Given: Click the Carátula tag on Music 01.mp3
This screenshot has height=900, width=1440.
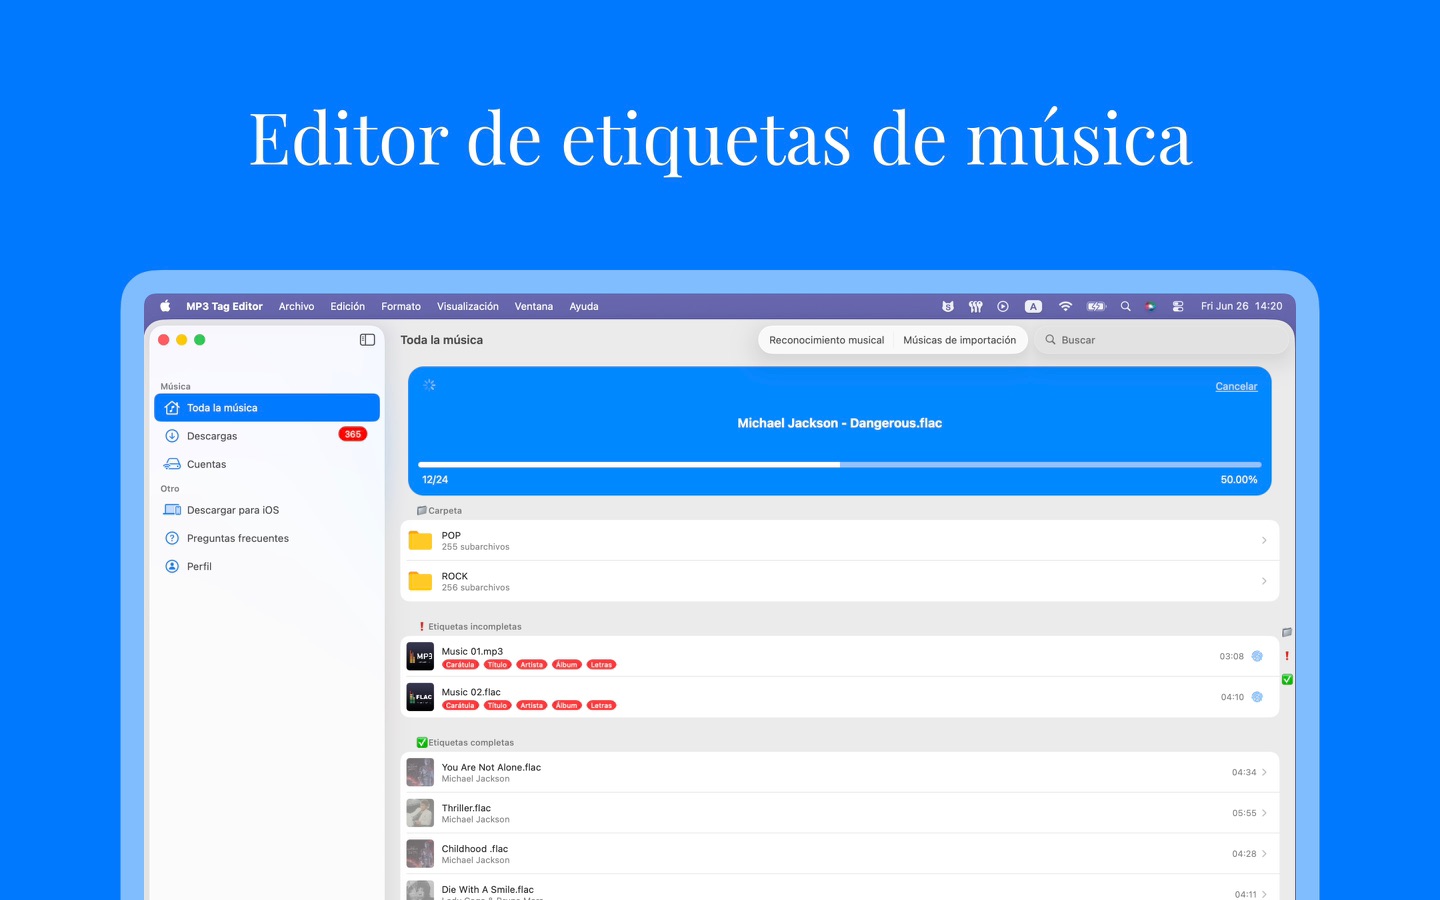Looking at the screenshot, I should pos(460,665).
